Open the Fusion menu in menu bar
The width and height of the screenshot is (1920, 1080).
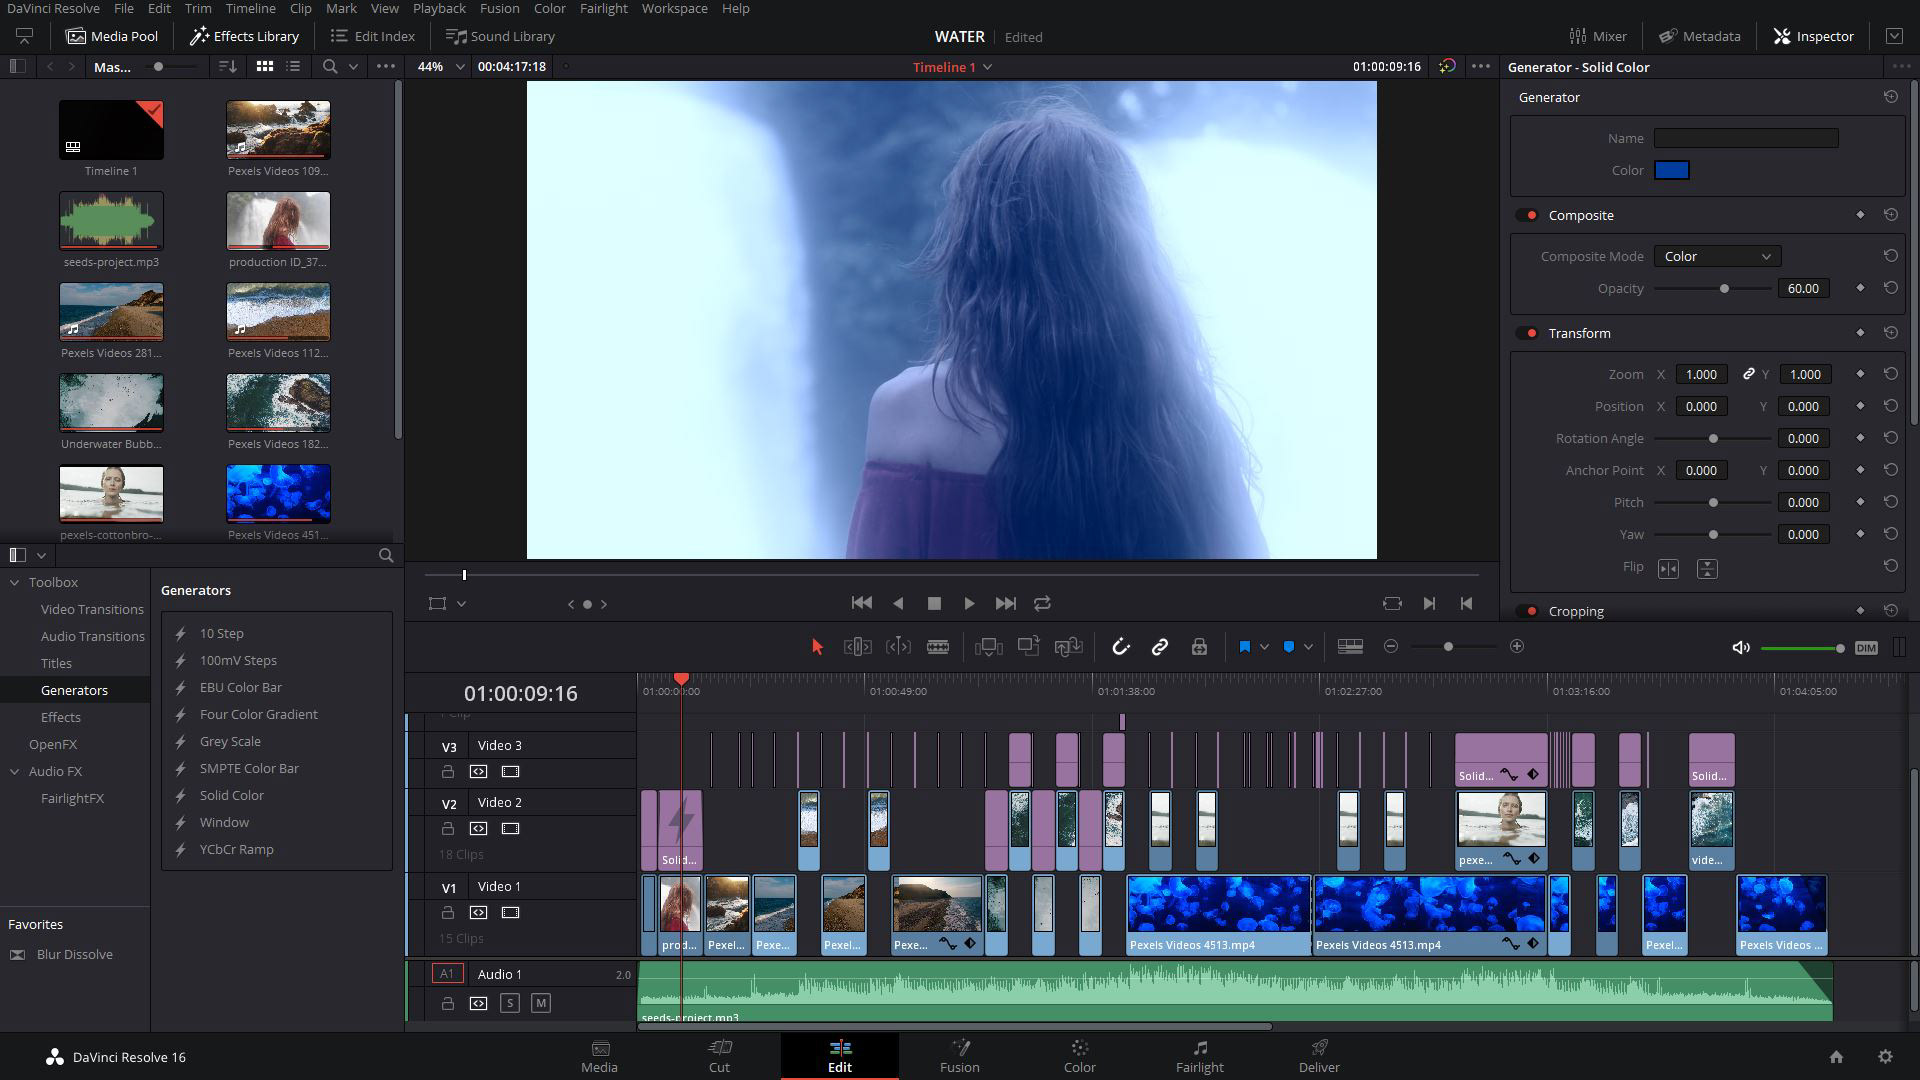point(498,8)
